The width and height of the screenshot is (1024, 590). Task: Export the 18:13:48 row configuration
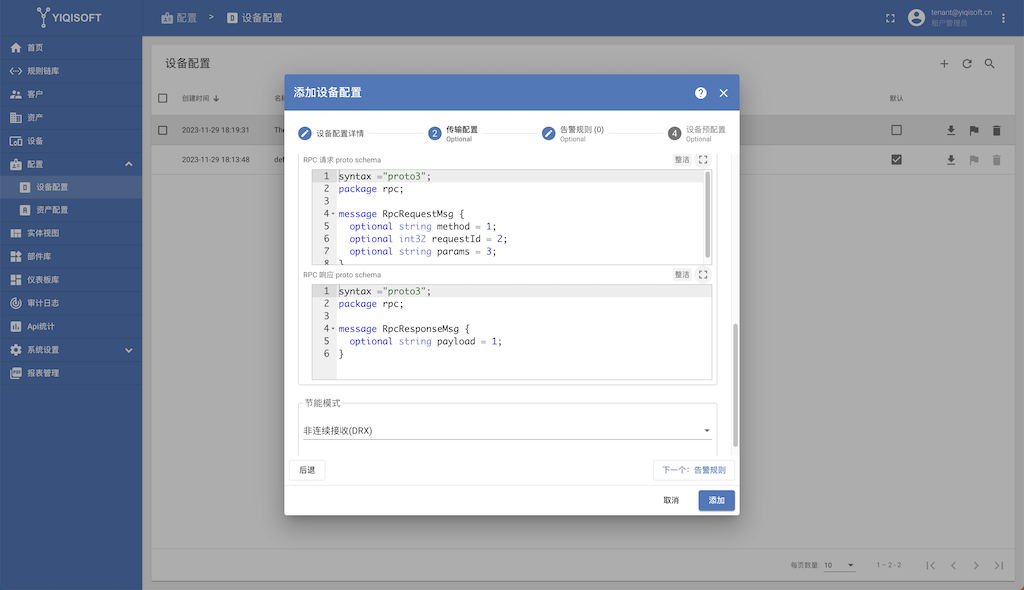click(951, 159)
